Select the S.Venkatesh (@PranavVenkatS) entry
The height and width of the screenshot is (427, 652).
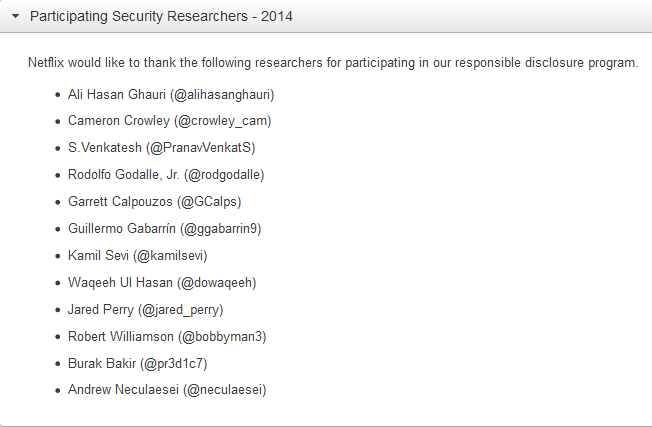click(x=162, y=148)
